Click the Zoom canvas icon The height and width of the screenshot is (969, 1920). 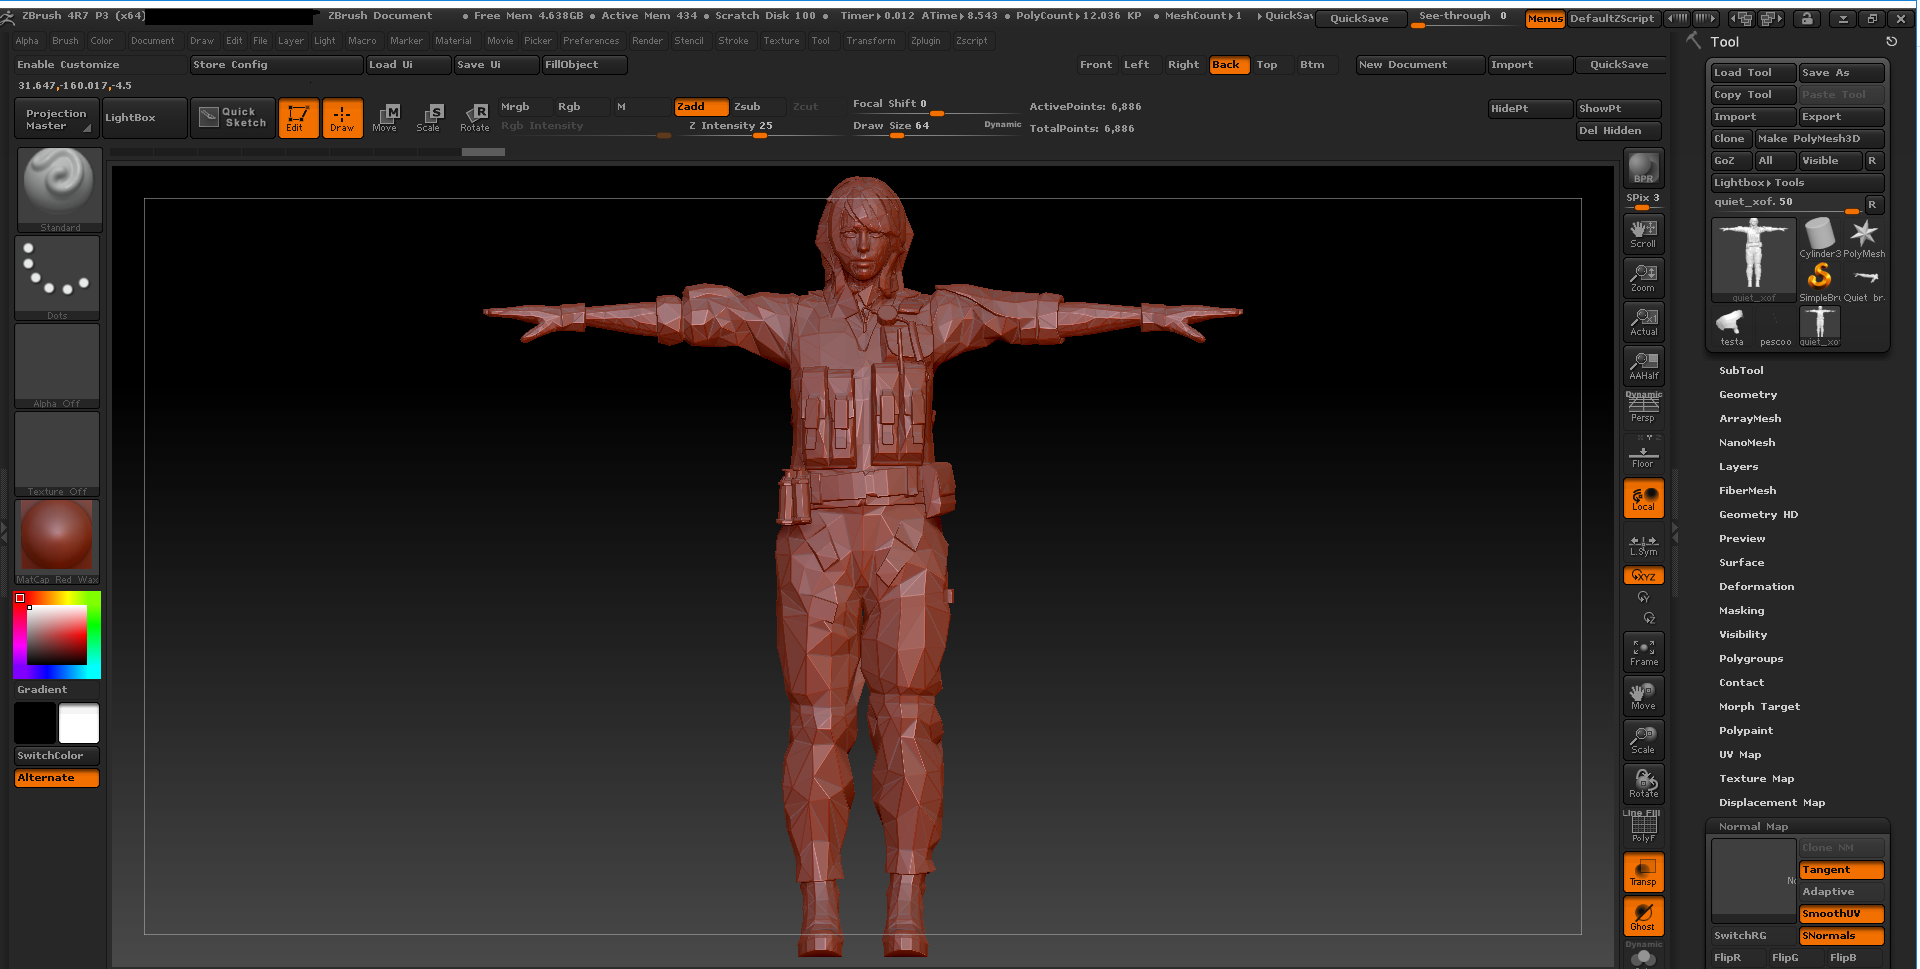(x=1643, y=278)
